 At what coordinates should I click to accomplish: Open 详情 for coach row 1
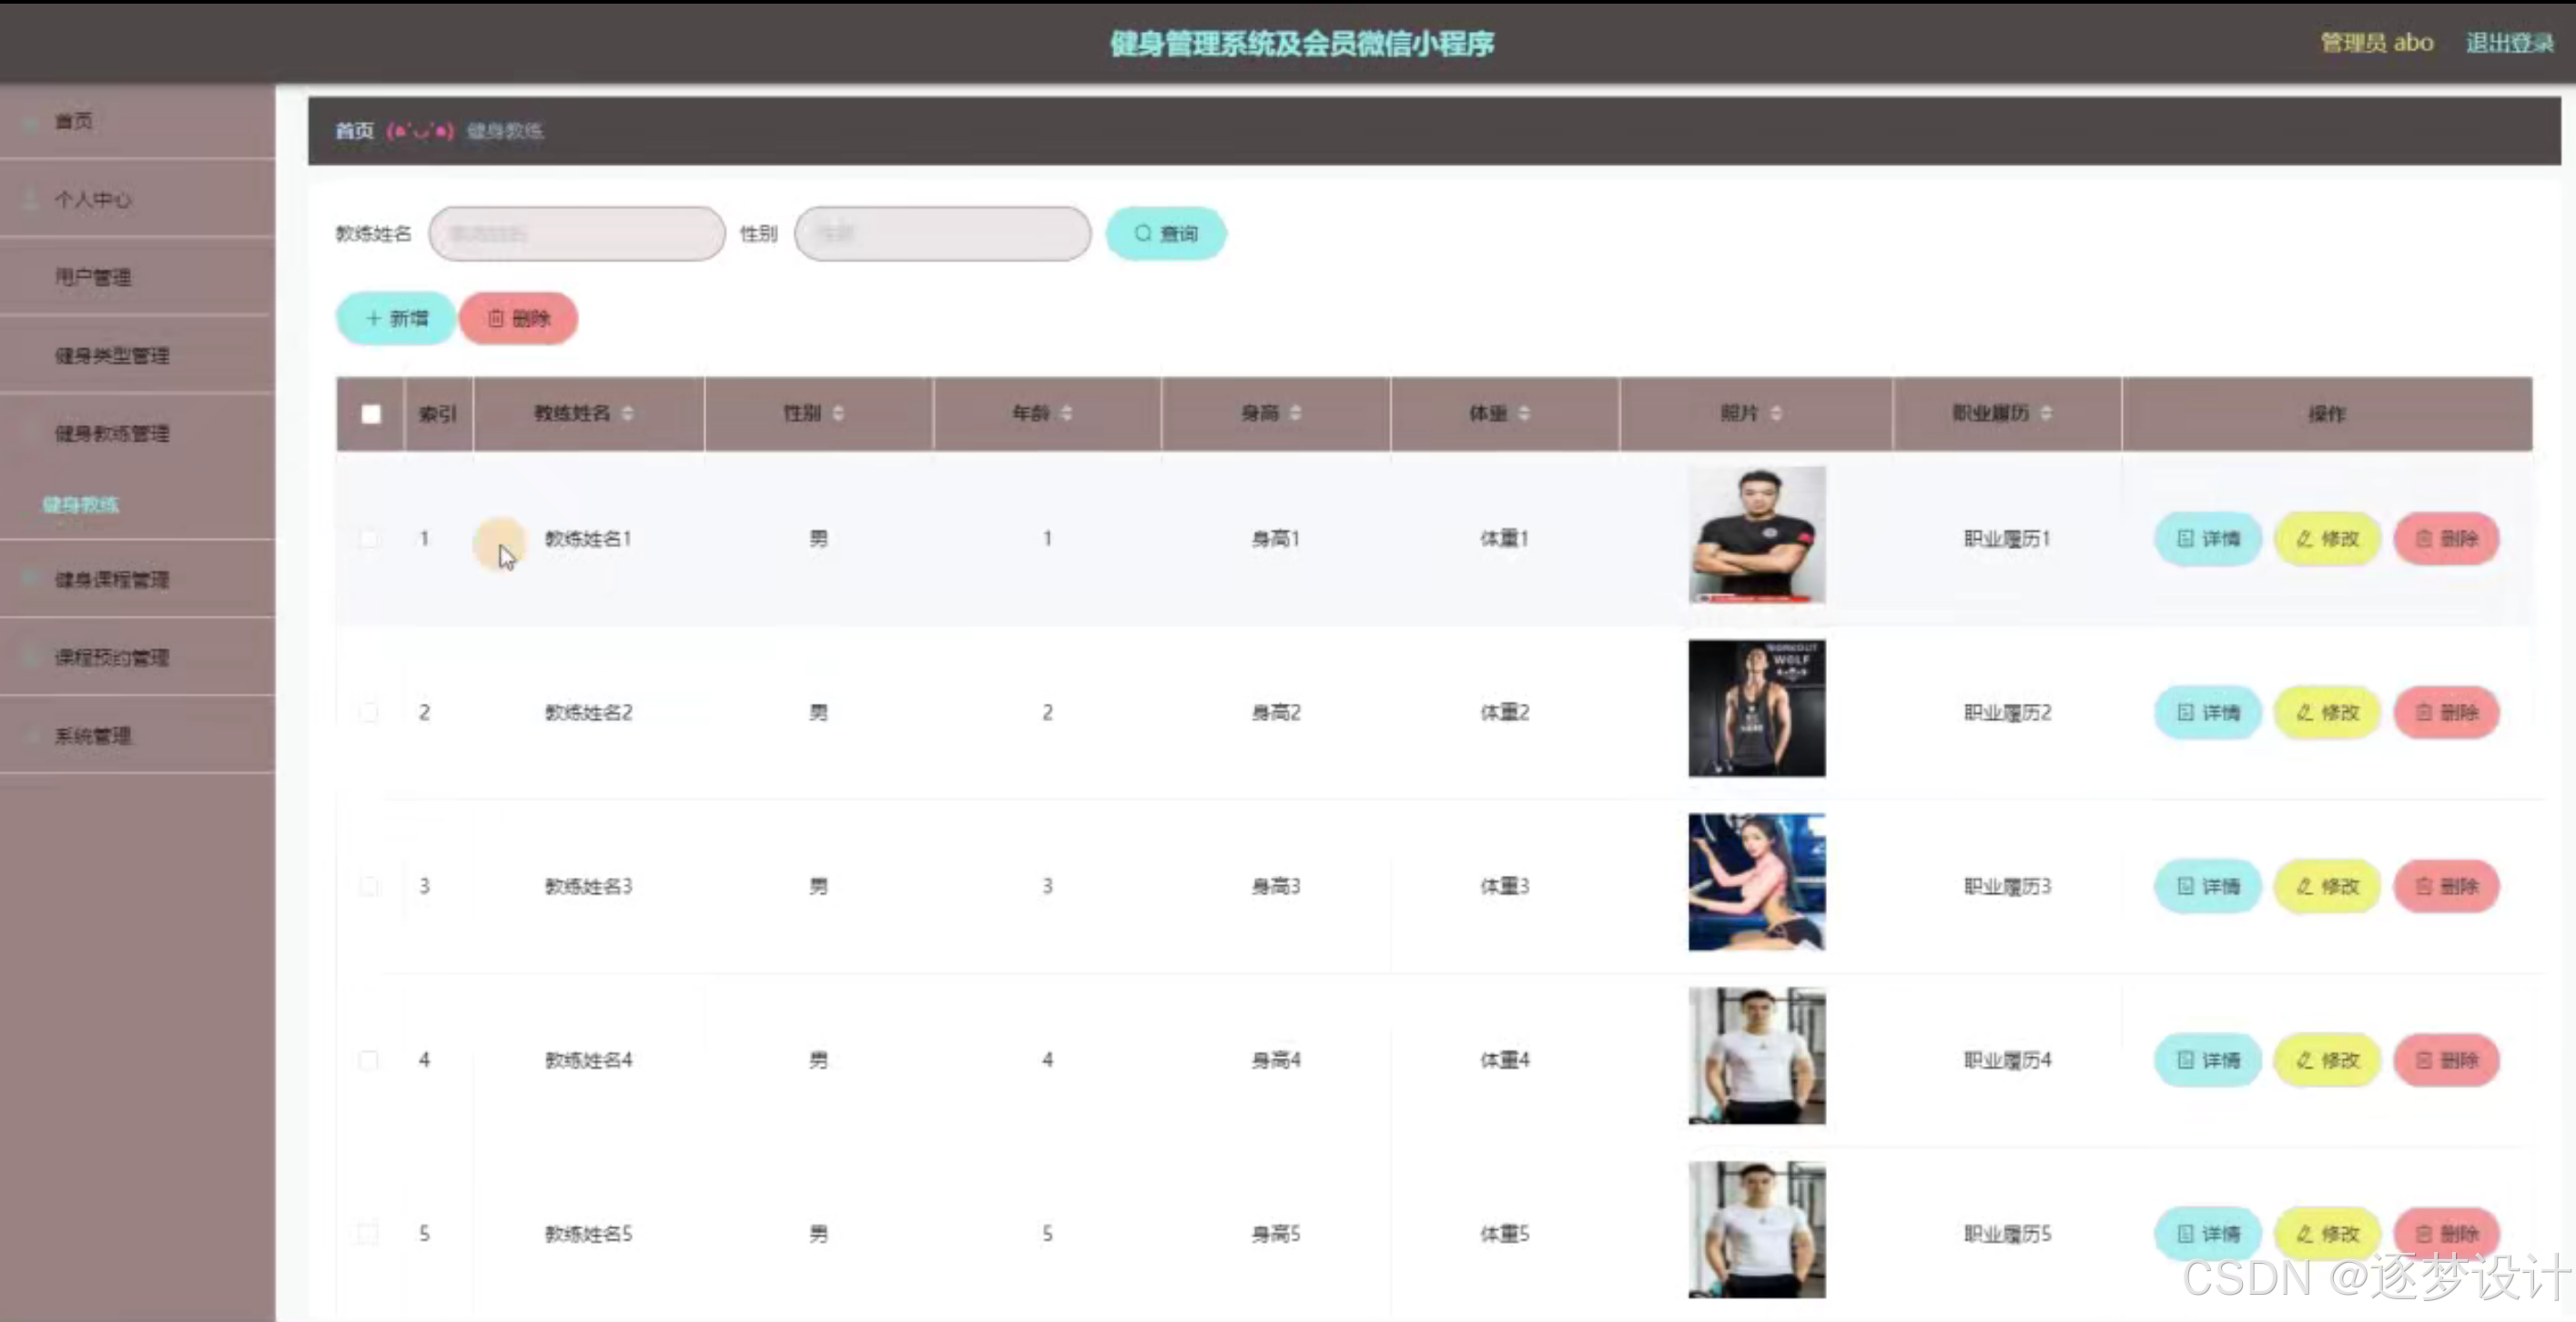pyautogui.click(x=2208, y=538)
